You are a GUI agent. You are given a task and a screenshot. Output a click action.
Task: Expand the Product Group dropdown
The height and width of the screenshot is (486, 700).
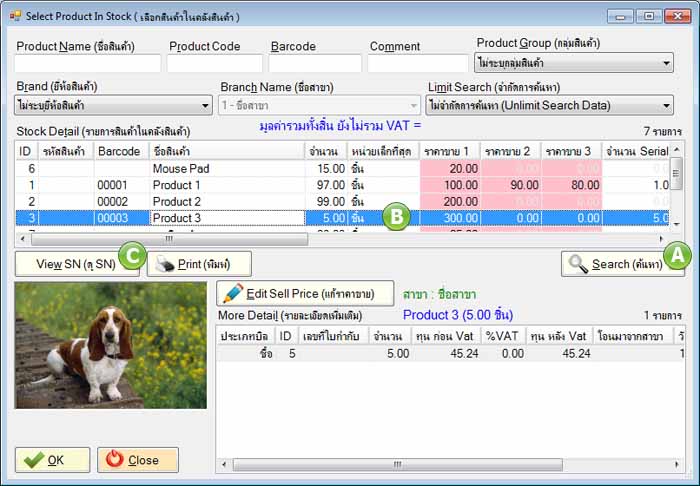[x=574, y=64]
